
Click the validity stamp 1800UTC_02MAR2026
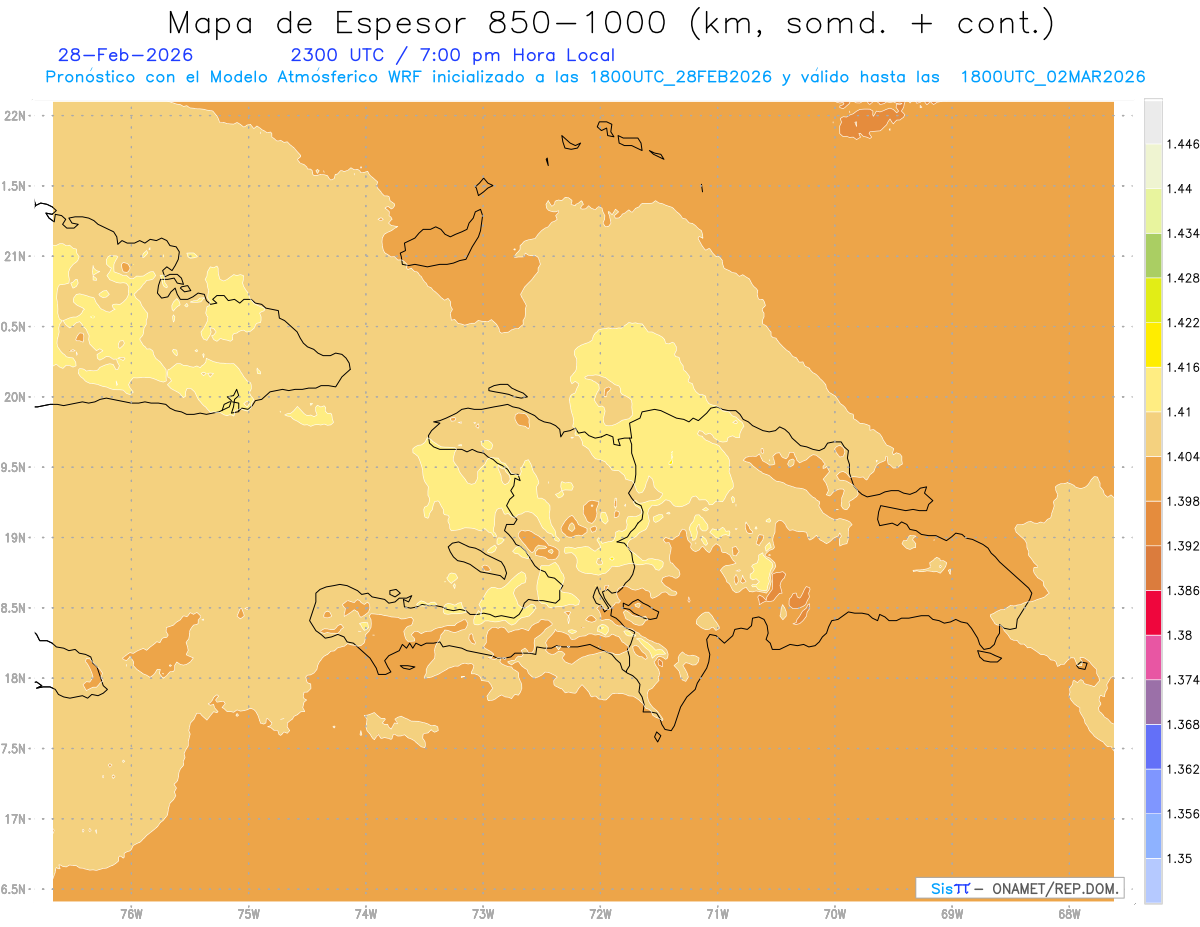[x=1053, y=77]
